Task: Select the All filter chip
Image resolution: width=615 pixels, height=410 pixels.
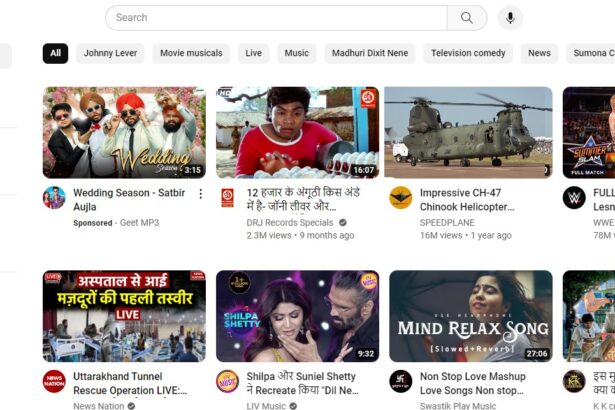Action: pos(55,53)
